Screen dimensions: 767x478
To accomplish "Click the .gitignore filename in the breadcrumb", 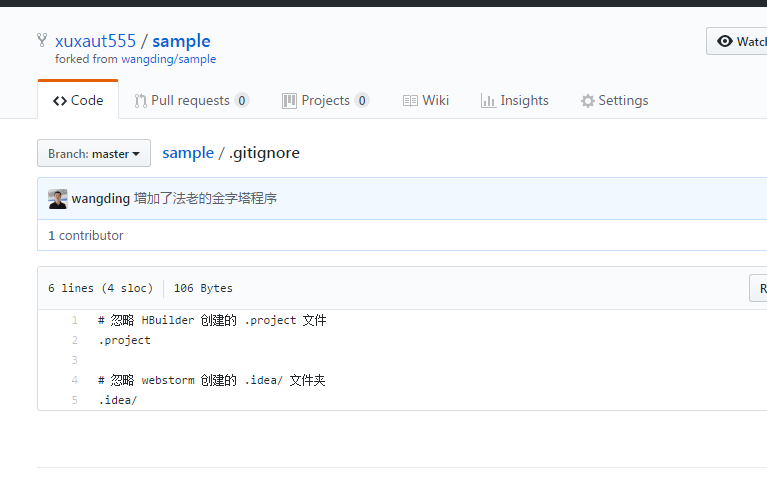I will 264,153.
